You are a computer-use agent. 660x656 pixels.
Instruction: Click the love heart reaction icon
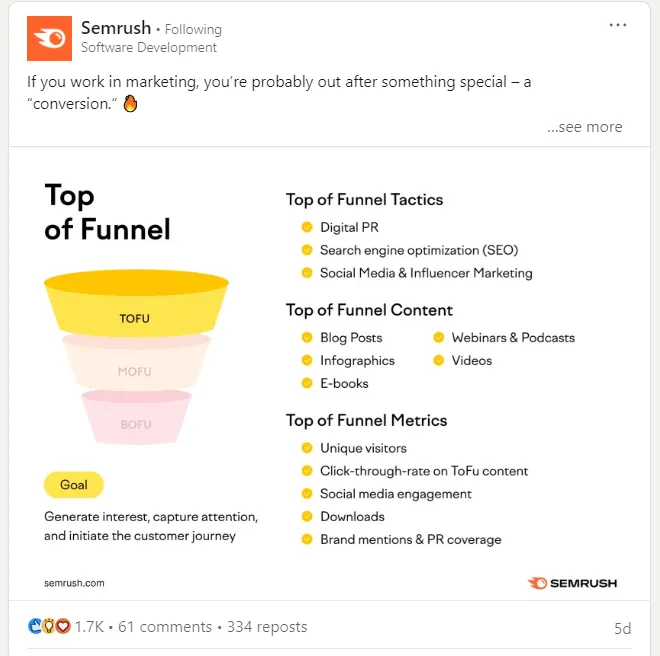pyautogui.click(x=62, y=627)
